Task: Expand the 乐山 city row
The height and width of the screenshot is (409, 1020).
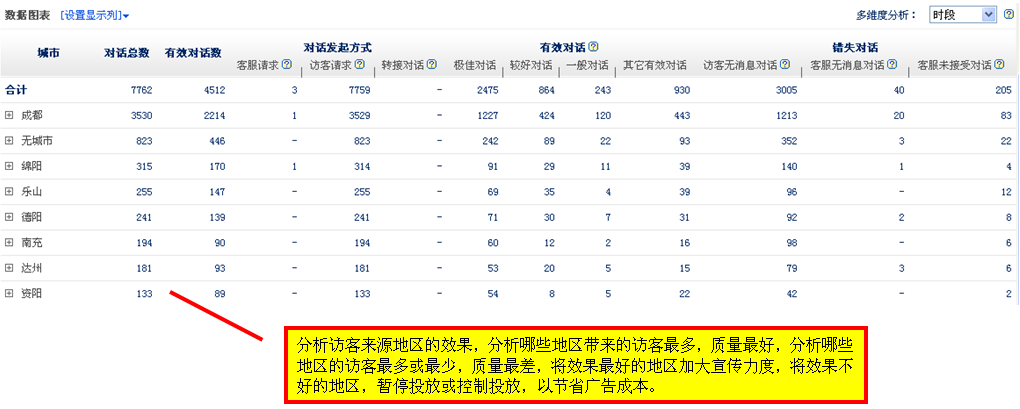Action: point(9,191)
